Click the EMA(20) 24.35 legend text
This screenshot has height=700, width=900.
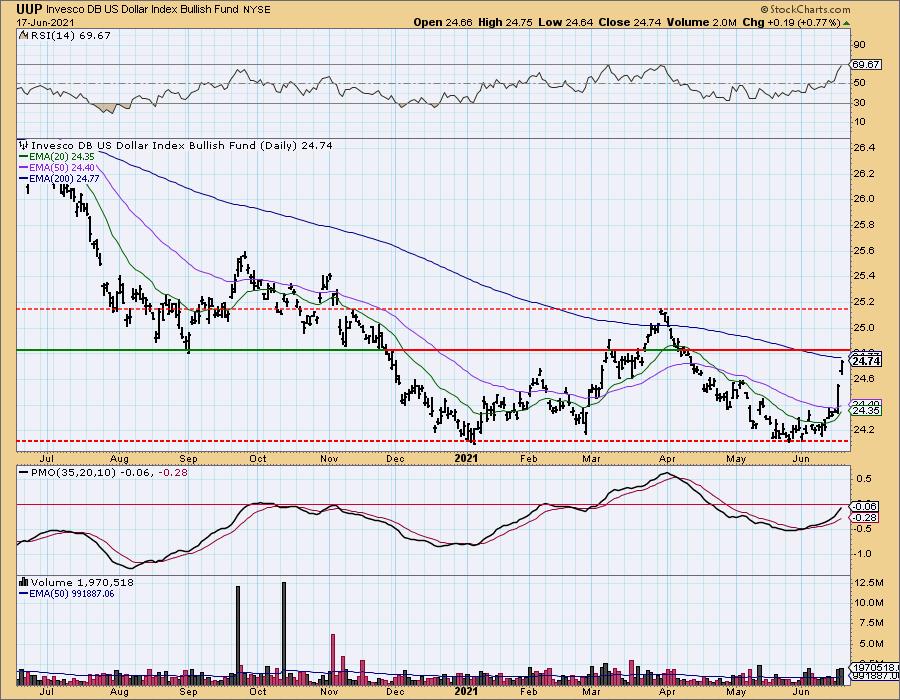(x=62, y=156)
